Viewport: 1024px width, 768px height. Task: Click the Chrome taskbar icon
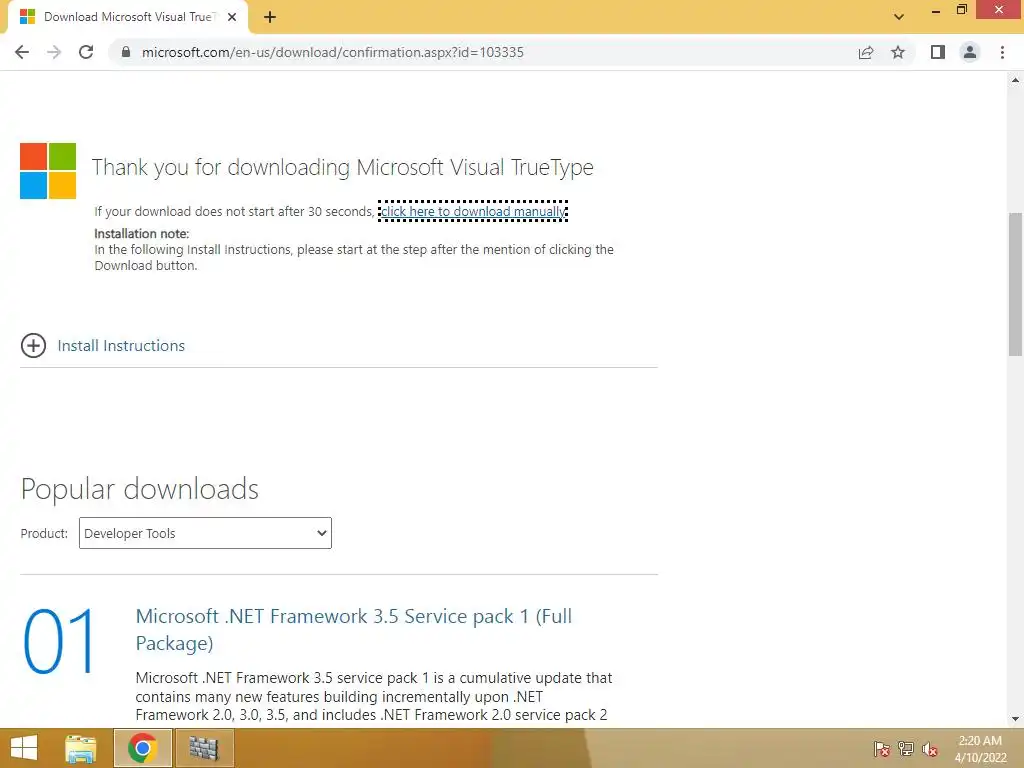[142, 748]
